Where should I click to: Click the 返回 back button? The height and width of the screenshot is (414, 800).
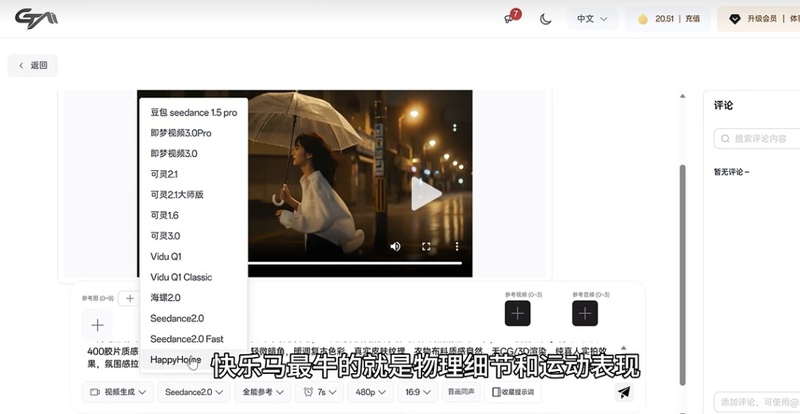pos(32,65)
